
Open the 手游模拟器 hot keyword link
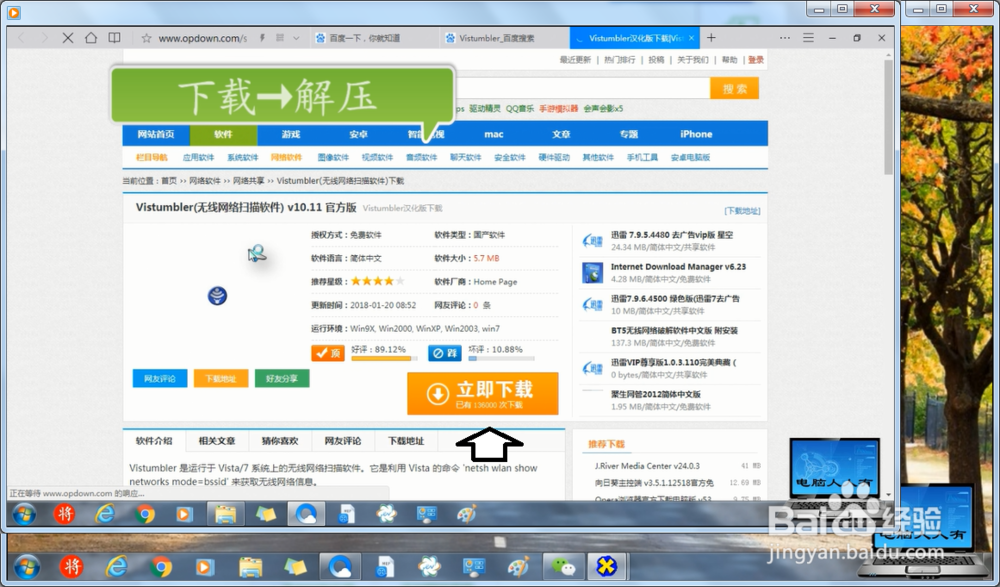[559, 108]
